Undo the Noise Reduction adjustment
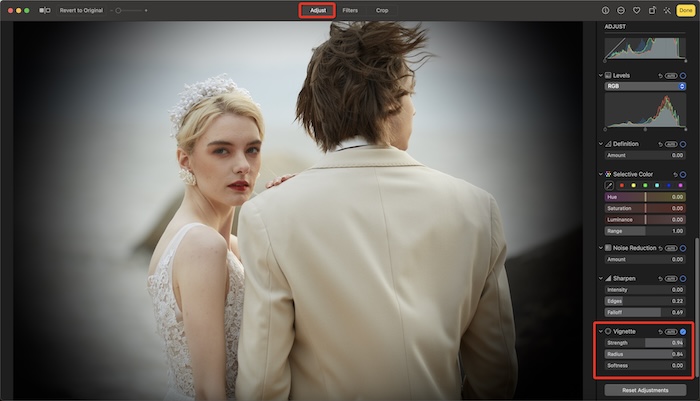This screenshot has height=401, width=700. [660, 248]
